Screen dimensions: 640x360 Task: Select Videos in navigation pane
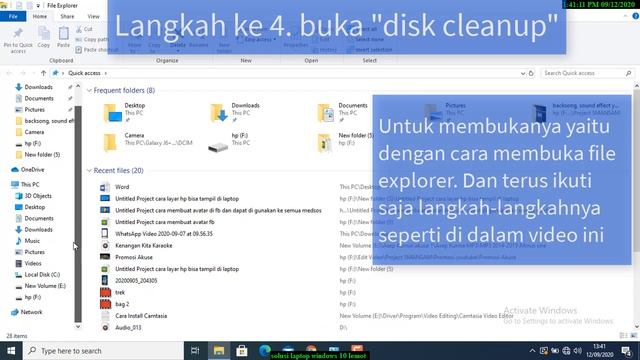(33, 264)
